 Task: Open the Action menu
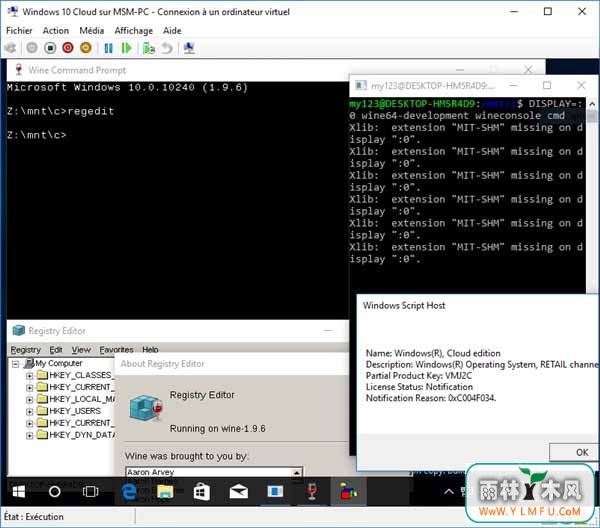(x=56, y=31)
